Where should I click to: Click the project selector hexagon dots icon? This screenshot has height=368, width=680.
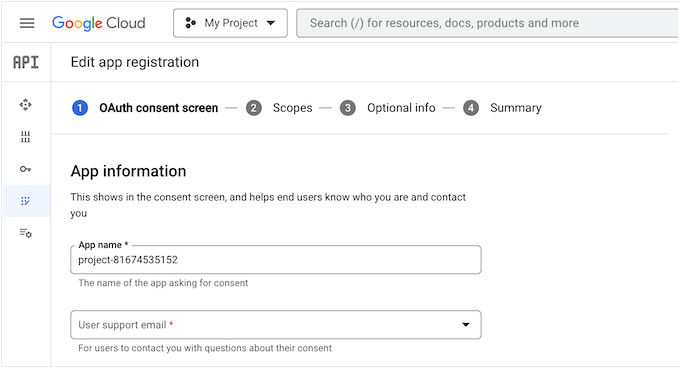click(191, 23)
